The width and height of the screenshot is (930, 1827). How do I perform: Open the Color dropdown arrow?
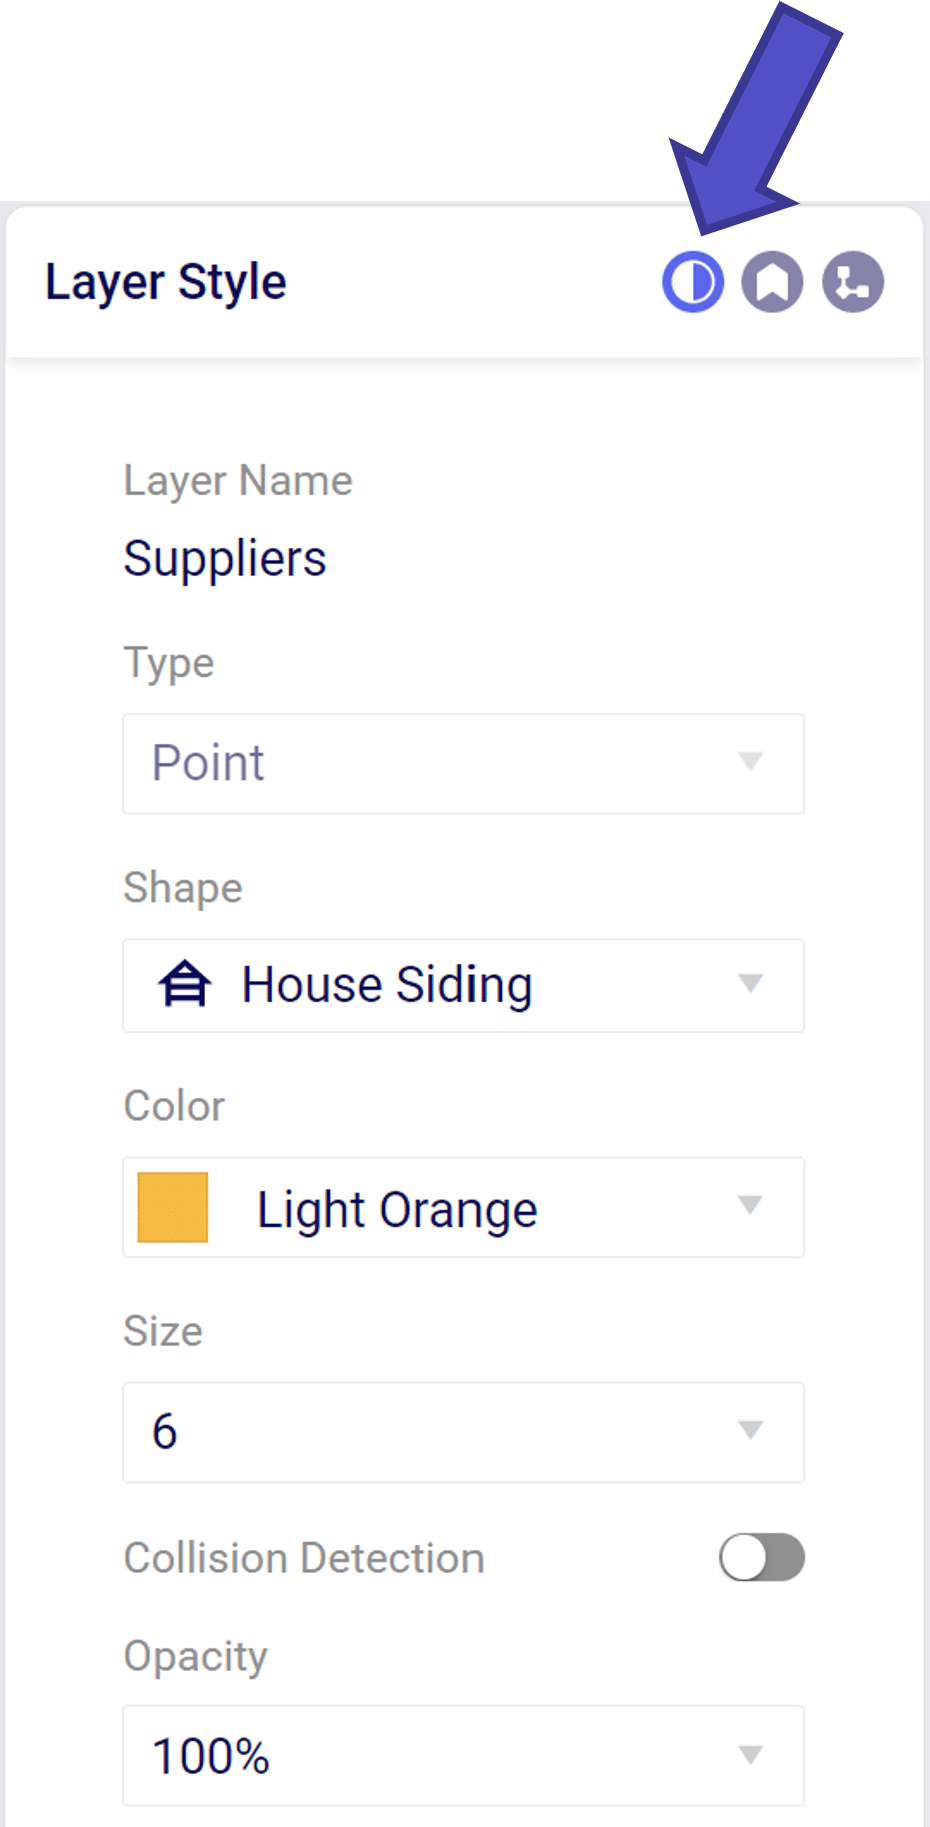coord(750,1206)
